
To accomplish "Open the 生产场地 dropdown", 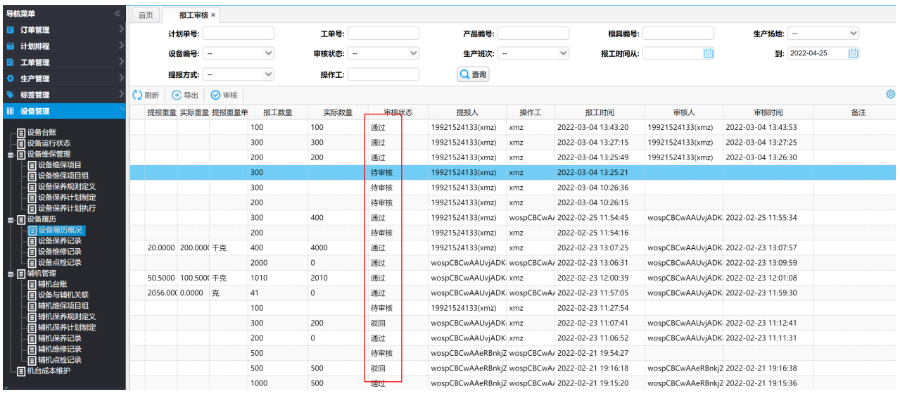I will click(x=823, y=33).
